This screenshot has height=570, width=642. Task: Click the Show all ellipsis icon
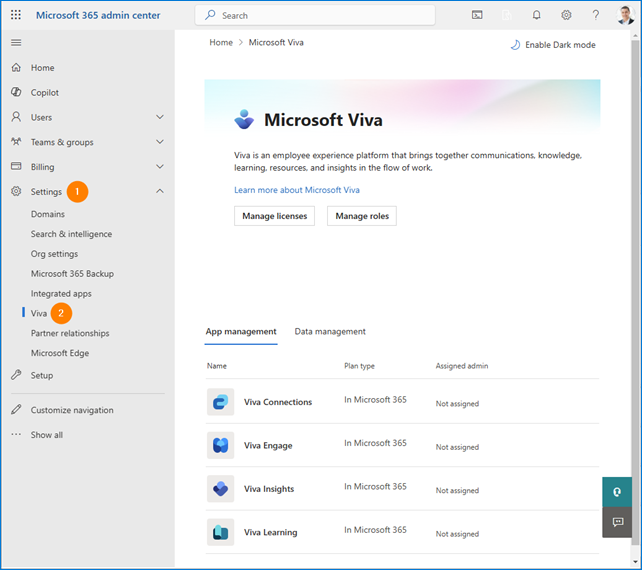(x=16, y=434)
